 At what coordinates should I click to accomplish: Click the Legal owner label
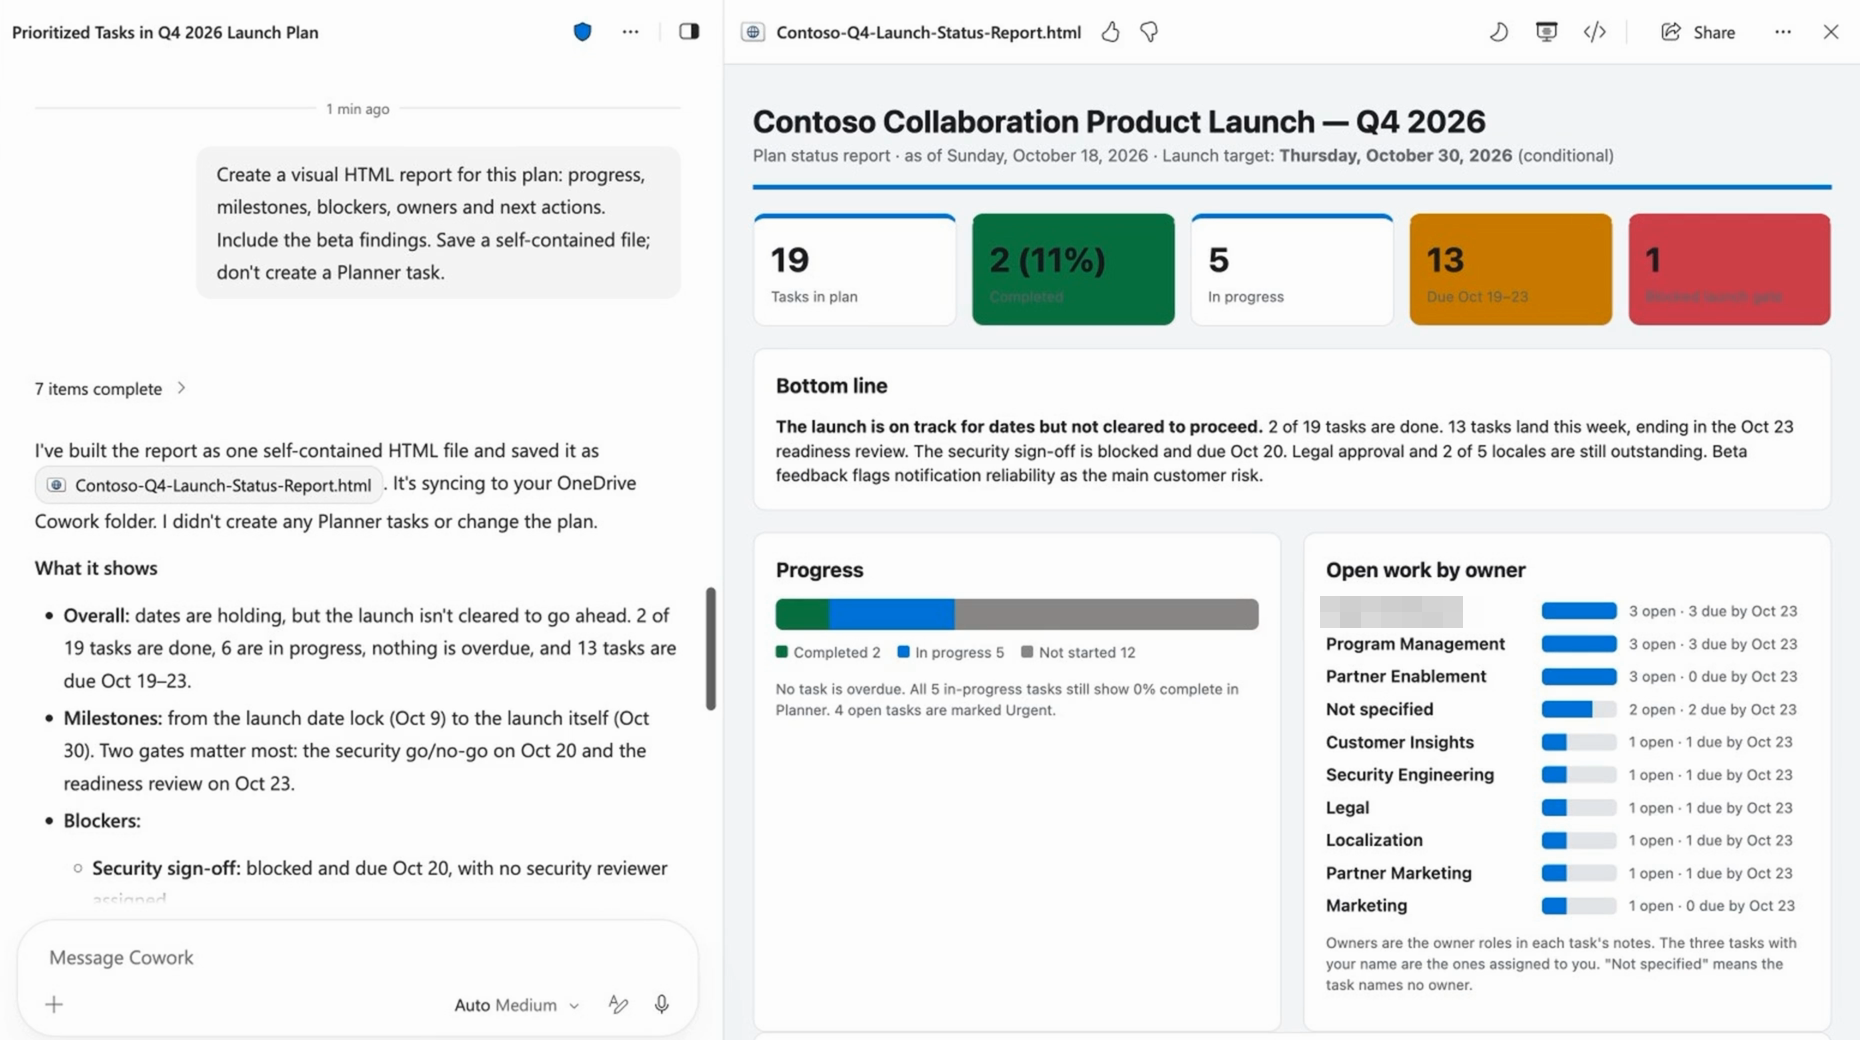point(1347,808)
